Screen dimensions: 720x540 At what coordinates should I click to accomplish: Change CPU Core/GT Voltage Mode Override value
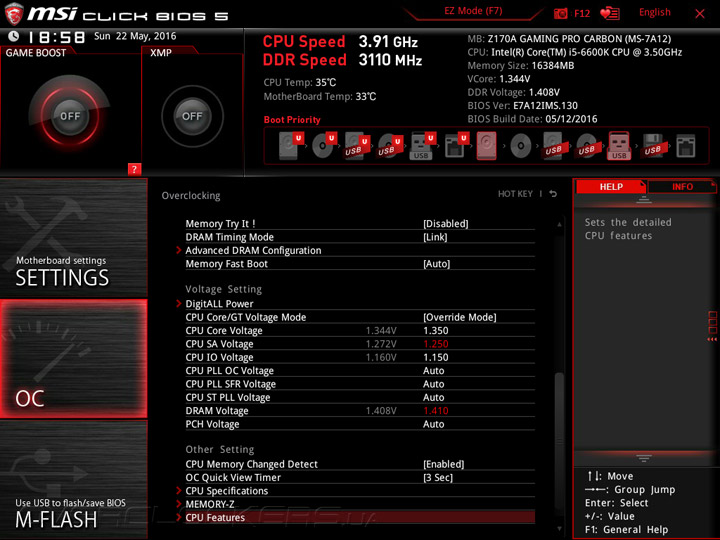click(460, 317)
